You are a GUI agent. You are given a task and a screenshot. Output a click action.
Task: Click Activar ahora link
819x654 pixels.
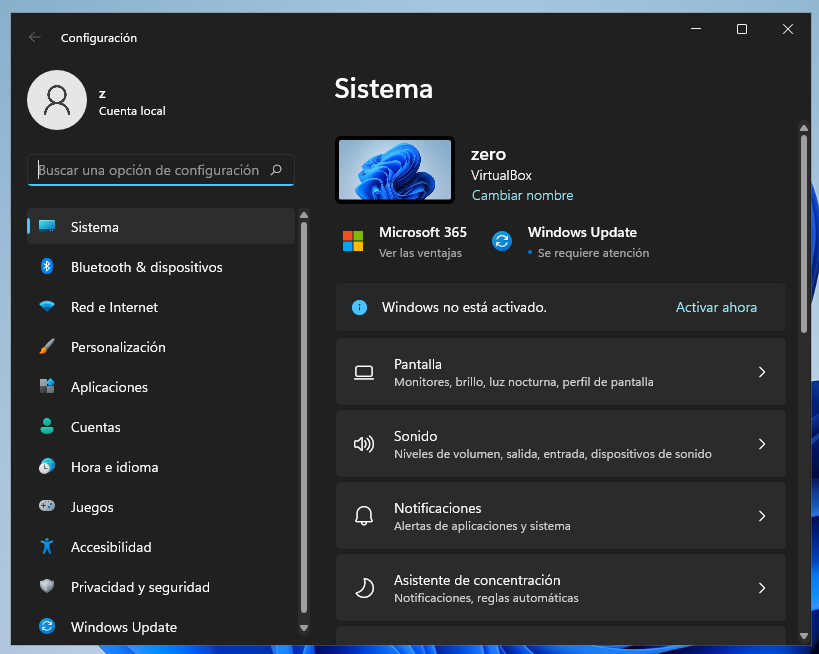click(x=716, y=307)
